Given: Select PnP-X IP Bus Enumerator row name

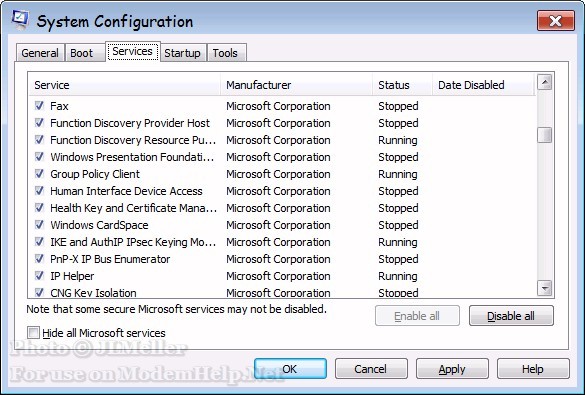Looking at the screenshot, I should 110,259.
